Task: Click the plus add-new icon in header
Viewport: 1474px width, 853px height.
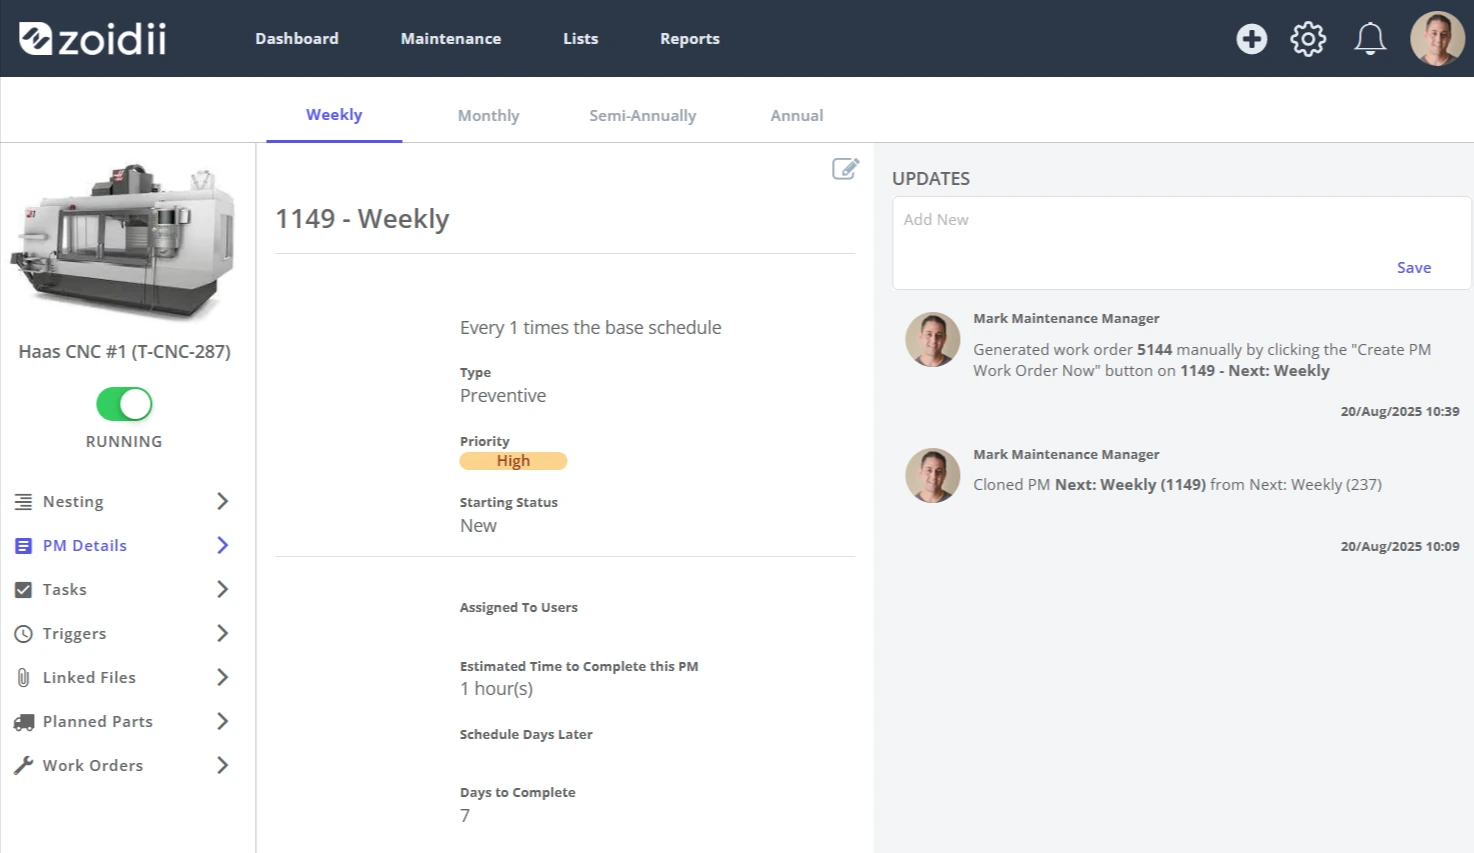Action: 1251,39
